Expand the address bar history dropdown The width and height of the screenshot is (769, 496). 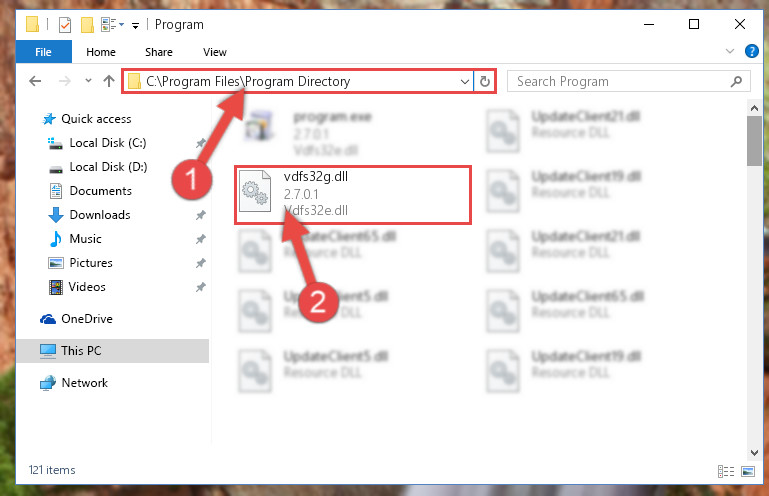click(x=464, y=81)
